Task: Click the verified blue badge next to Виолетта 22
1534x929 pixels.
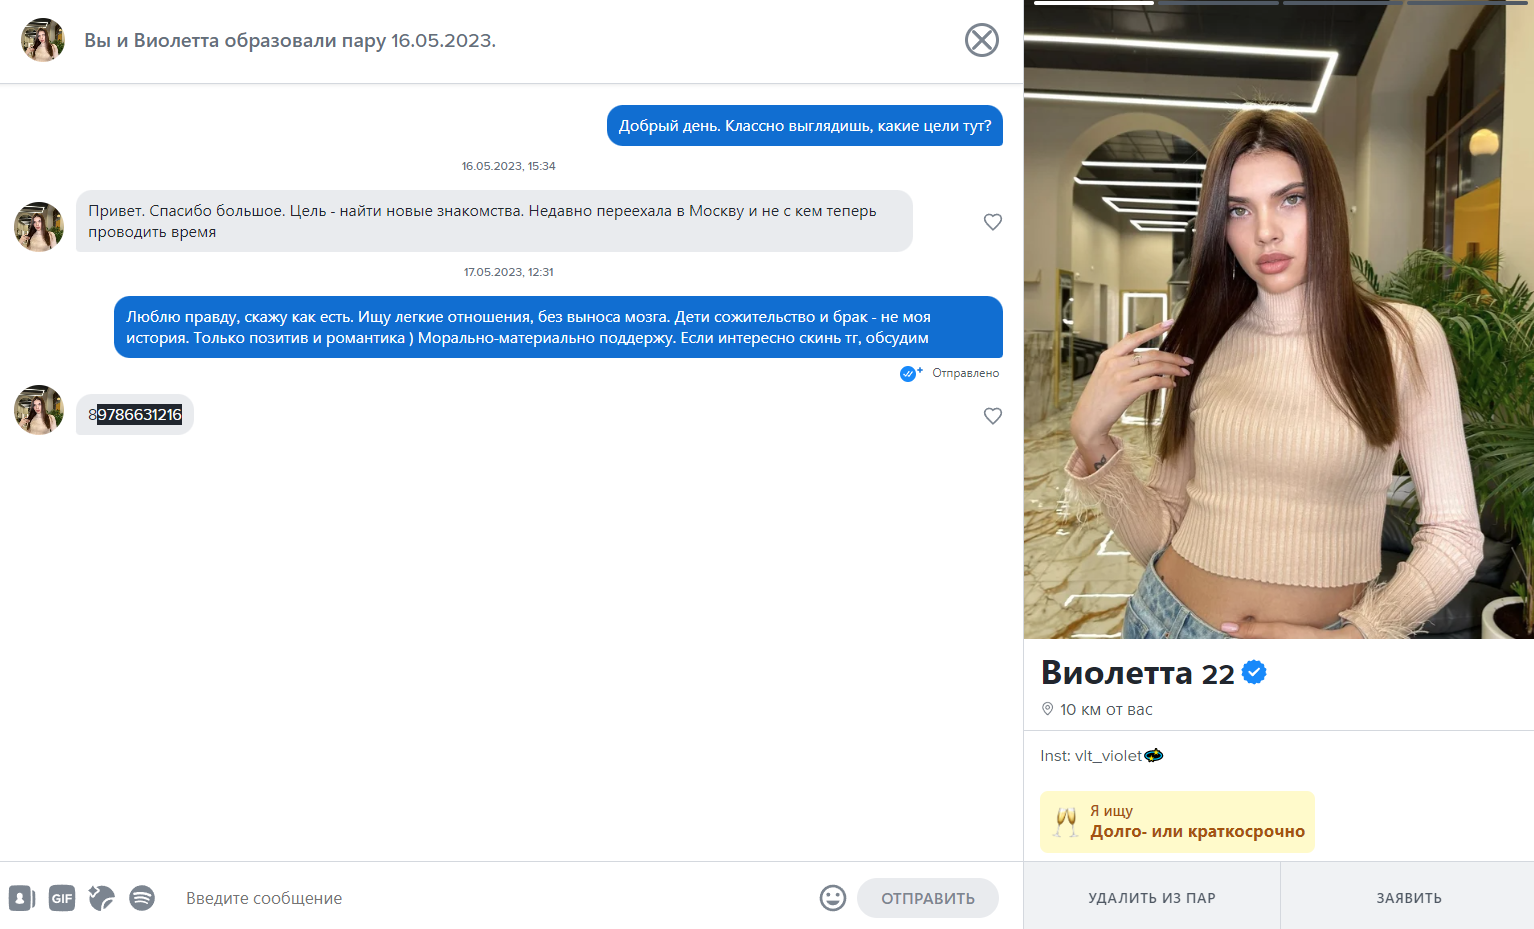Action: coord(1254,673)
